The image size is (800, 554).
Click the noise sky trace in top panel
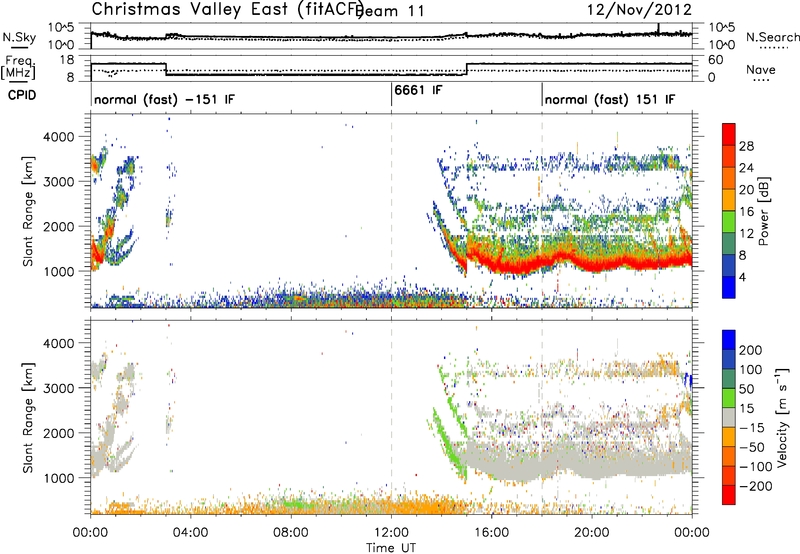pos(391,37)
